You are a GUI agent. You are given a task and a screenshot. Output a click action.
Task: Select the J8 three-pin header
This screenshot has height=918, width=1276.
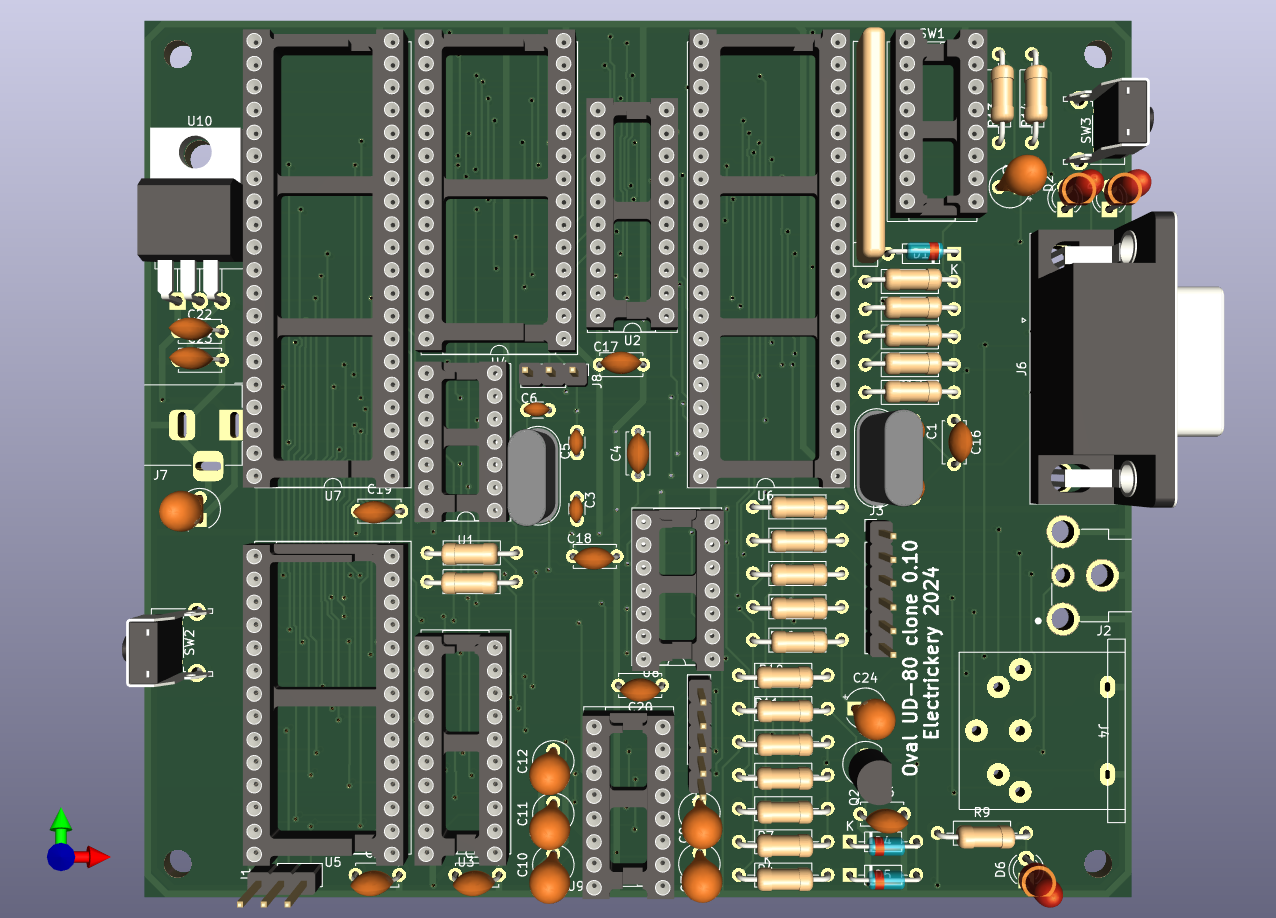(550, 374)
